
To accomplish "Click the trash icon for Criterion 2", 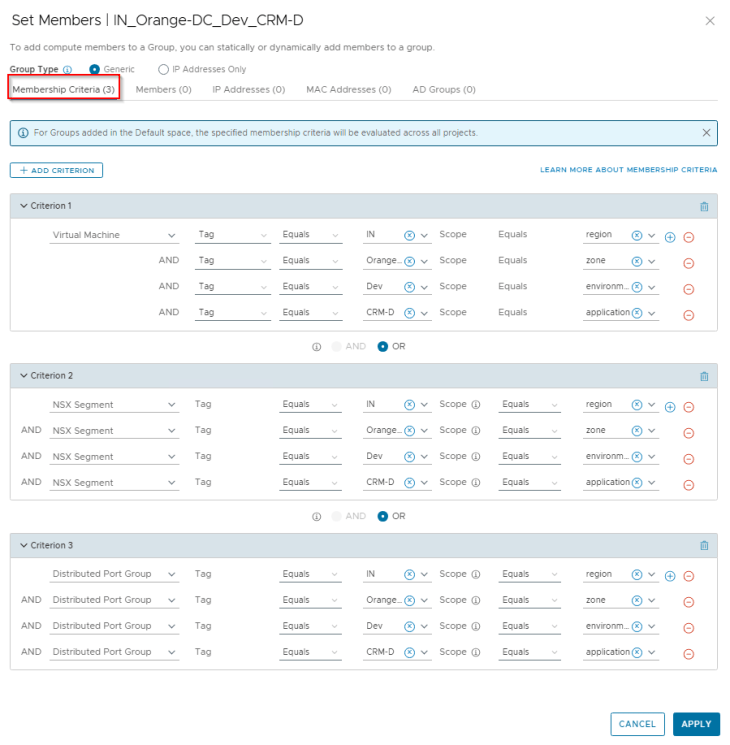I will click(x=704, y=377).
